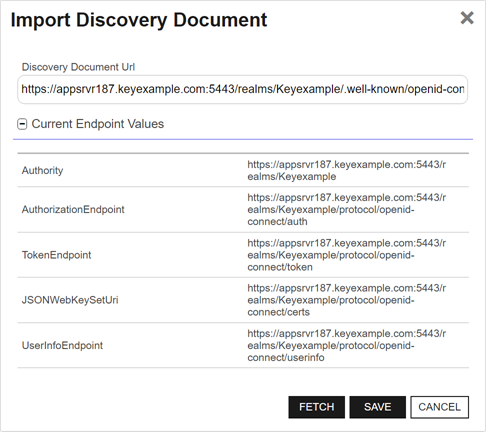This screenshot has width=486, height=432.
Task: Select the TokenEndpoint row label
Action: pos(56,255)
